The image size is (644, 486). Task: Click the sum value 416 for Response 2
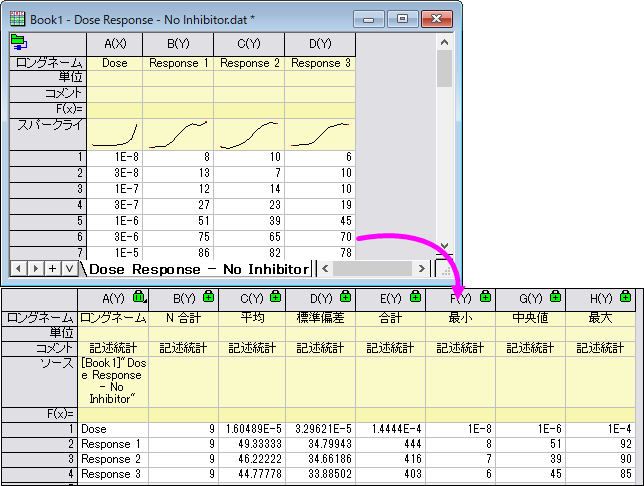click(x=390, y=459)
